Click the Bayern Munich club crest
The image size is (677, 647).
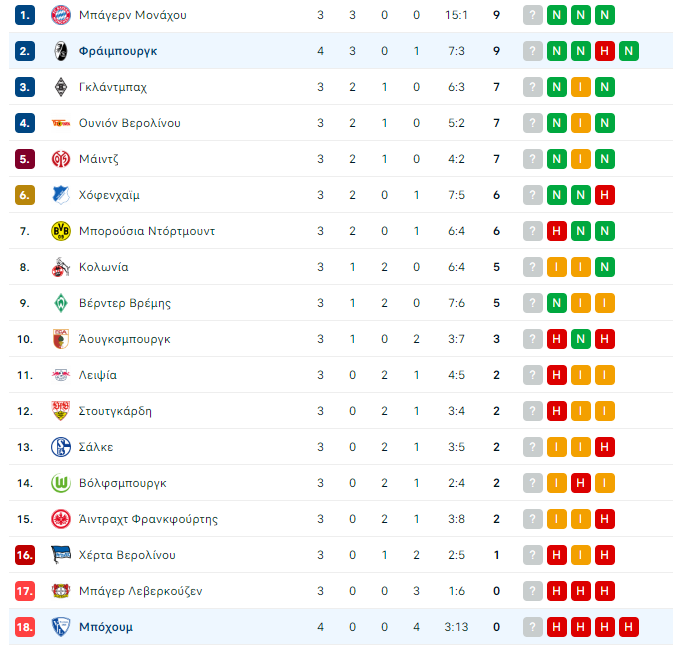pyautogui.click(x=60, y=15)
